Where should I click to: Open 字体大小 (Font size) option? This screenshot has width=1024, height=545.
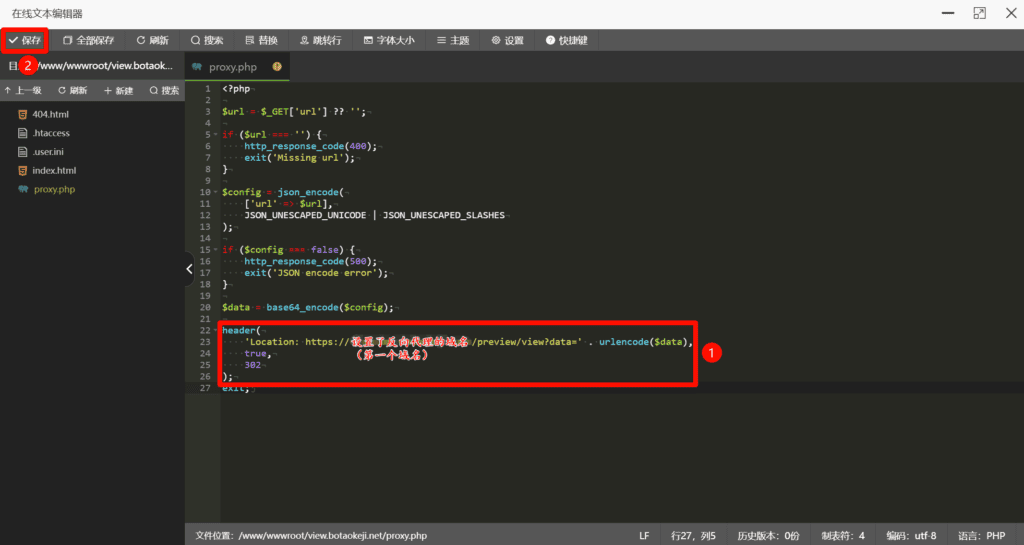pos(389,40)
